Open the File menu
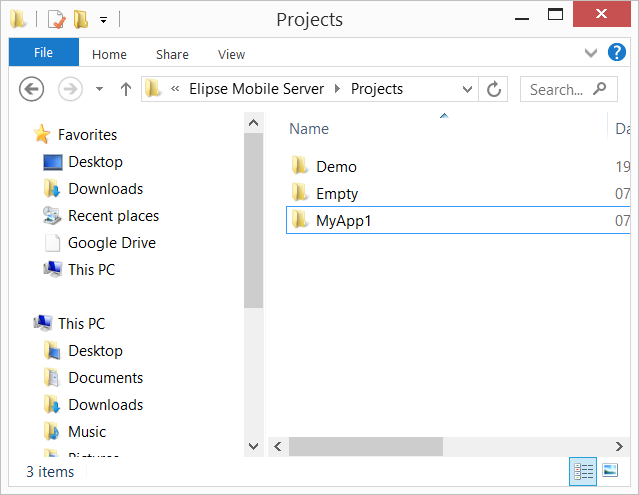 [x=44, y=53]
